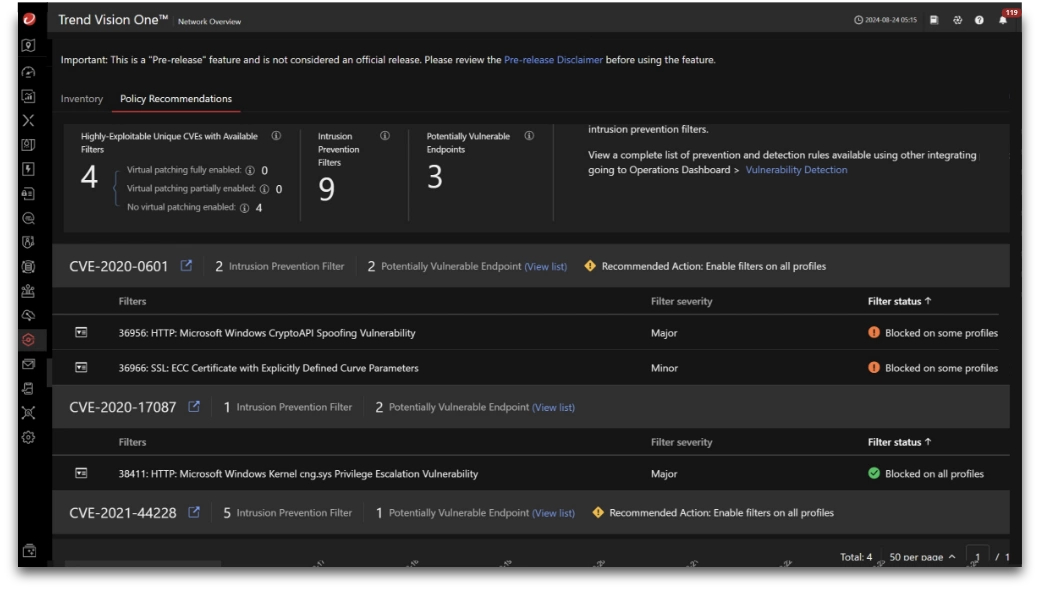This screenshot has height=591, width=1040.
Task: Open the lightning bolt icon in the sidebar
Action: [x=29, y=169]
